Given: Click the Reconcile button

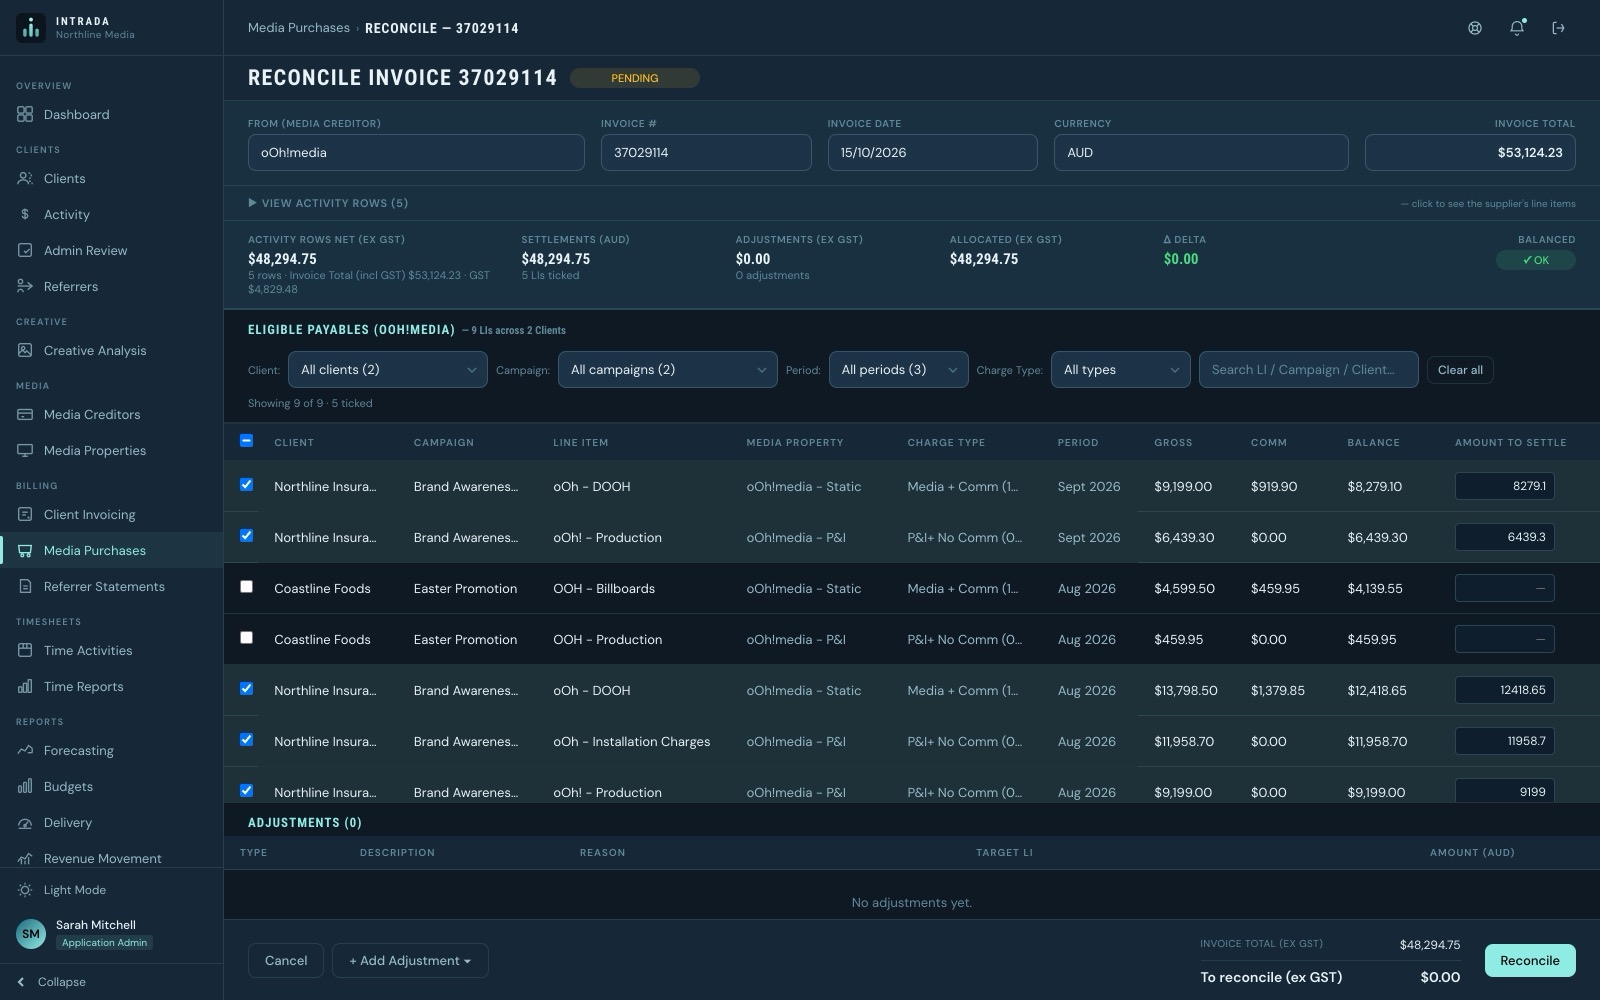Looking at the screenshot, I should pyautogui.click(x=1530, y=961).
